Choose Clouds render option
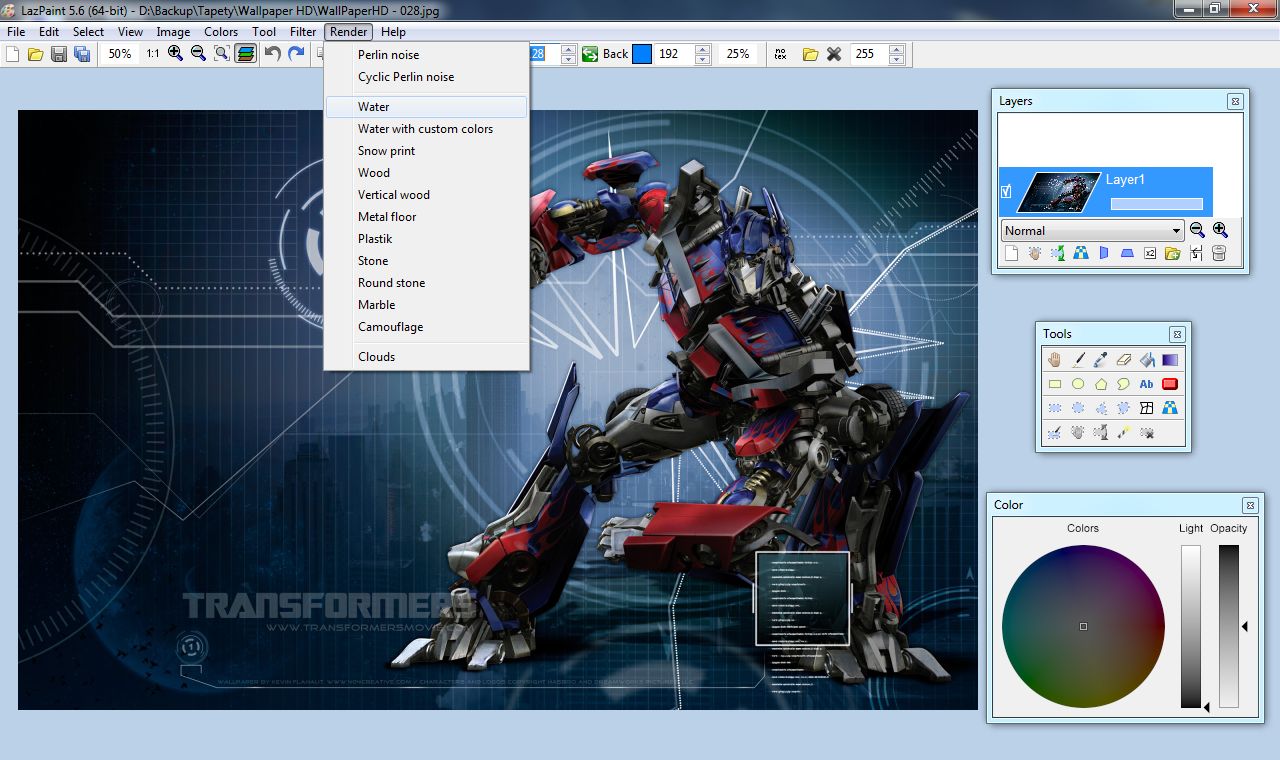Viewport: 1280px width, 760px height. pyautogui.click(x=426, y=357)
